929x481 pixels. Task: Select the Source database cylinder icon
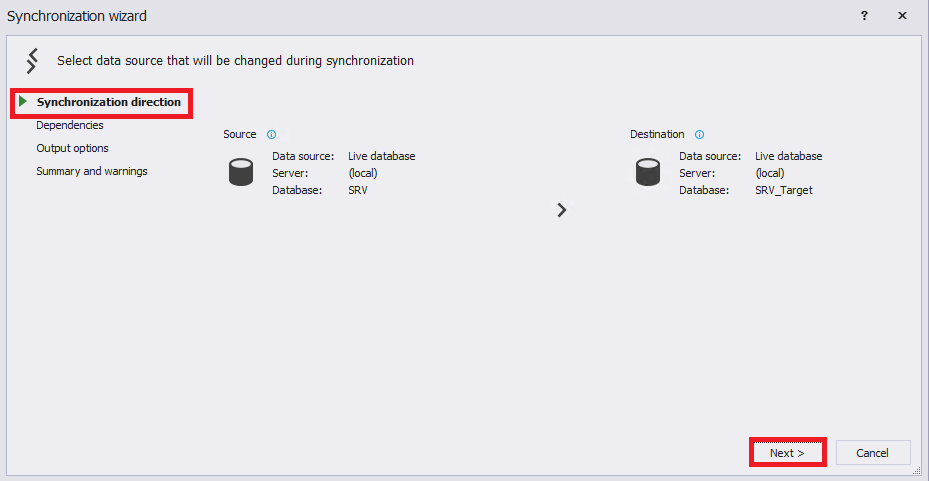coord(241,173)
